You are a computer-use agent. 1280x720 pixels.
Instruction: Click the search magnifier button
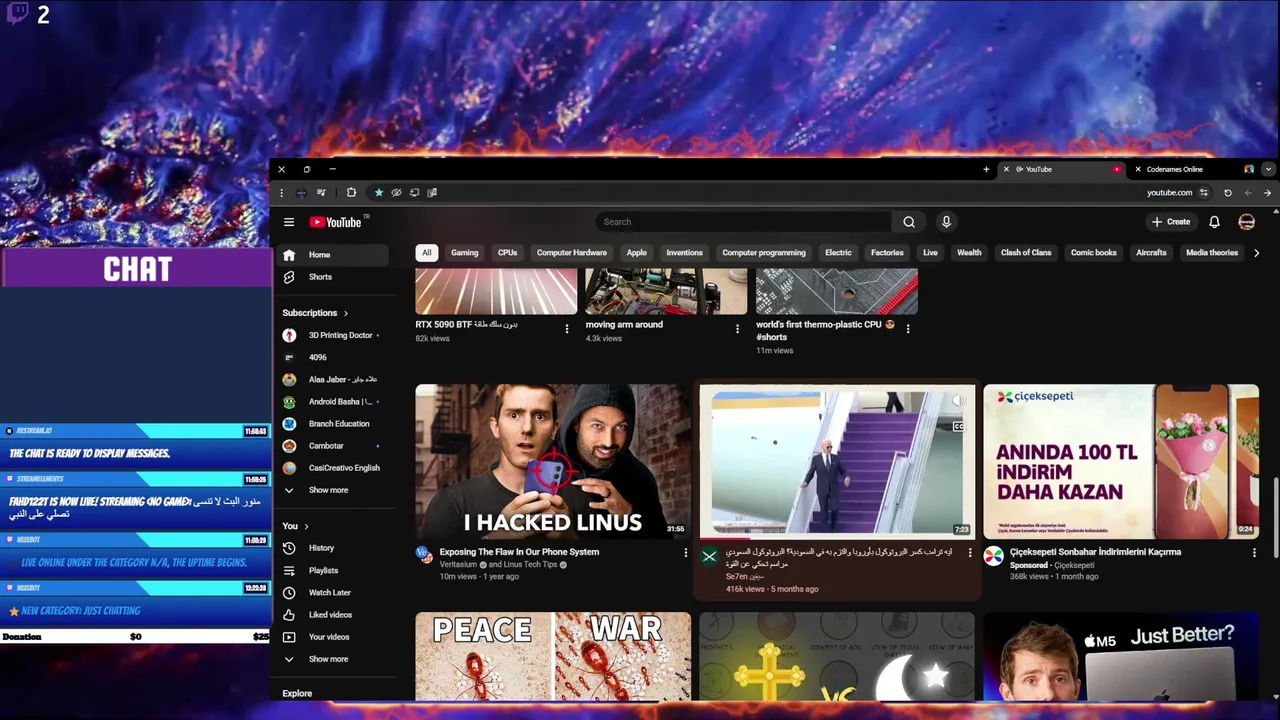(909, 222)
